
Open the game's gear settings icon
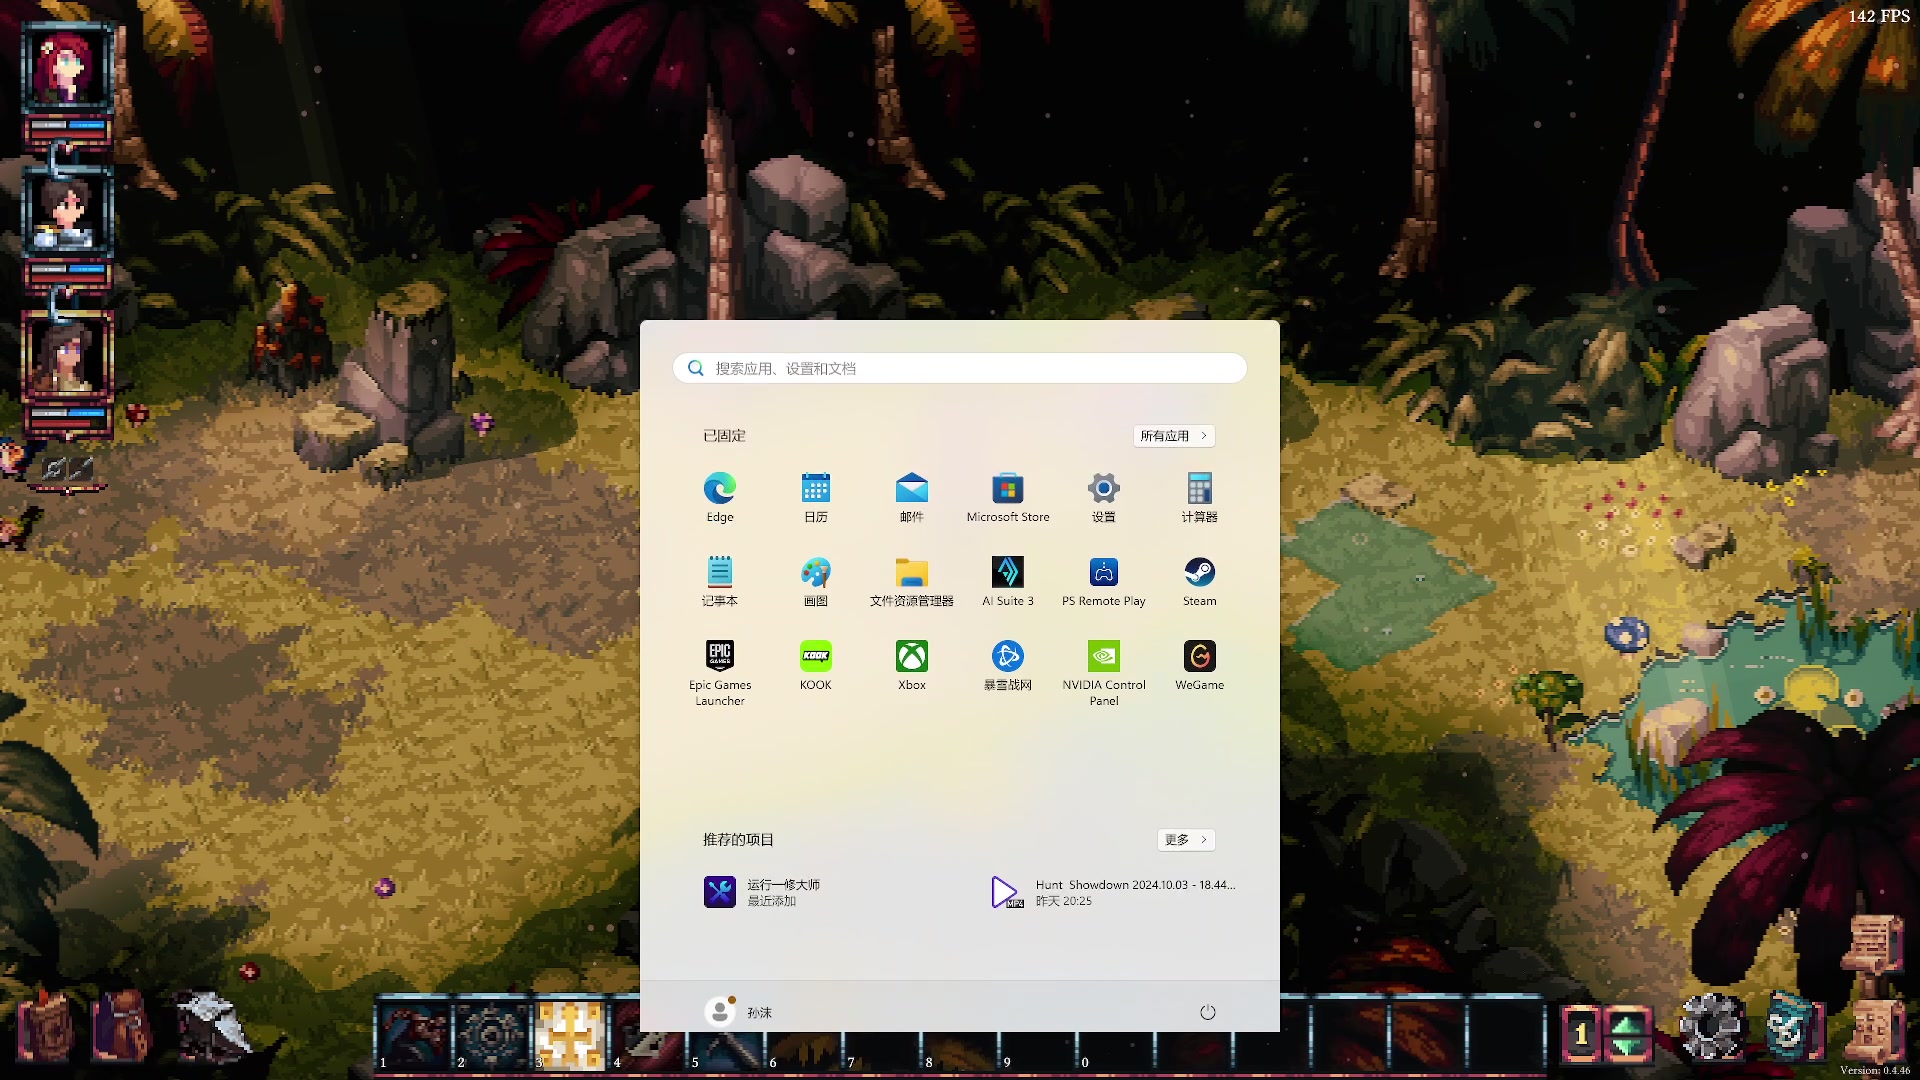pos(1711,1027)
